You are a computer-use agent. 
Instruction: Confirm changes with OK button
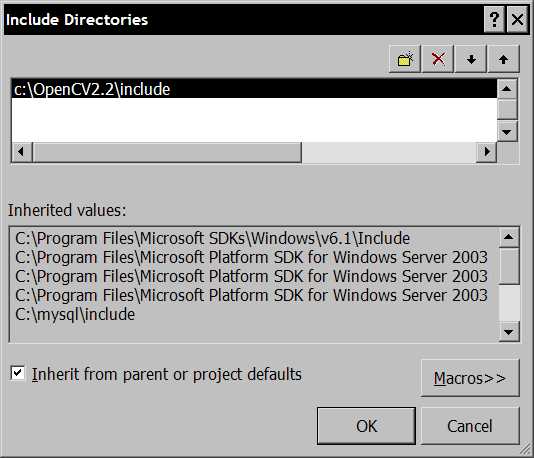tap(366, 426)
